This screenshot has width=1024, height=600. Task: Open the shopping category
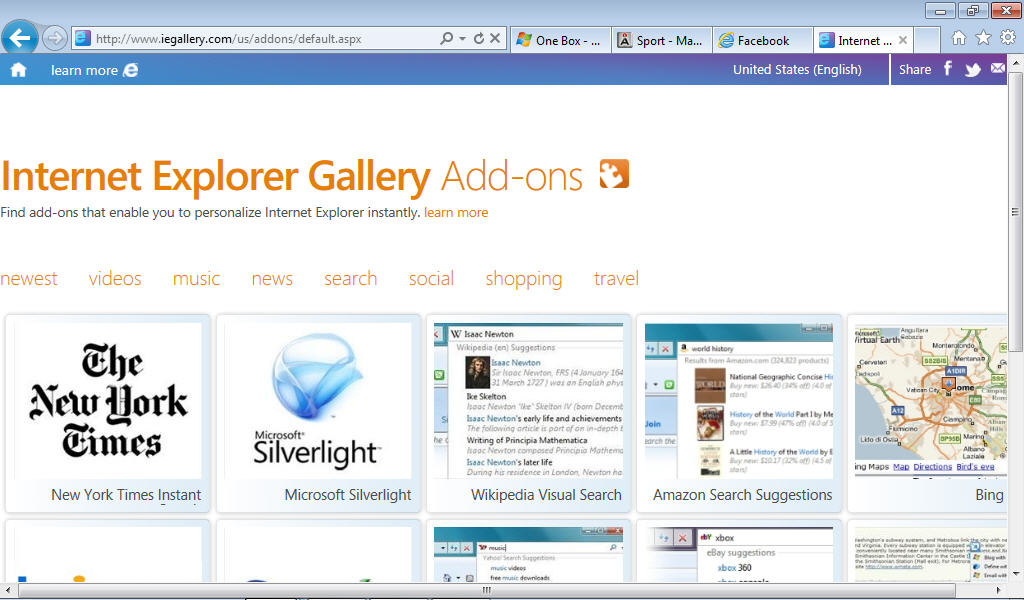click(524, 279)
